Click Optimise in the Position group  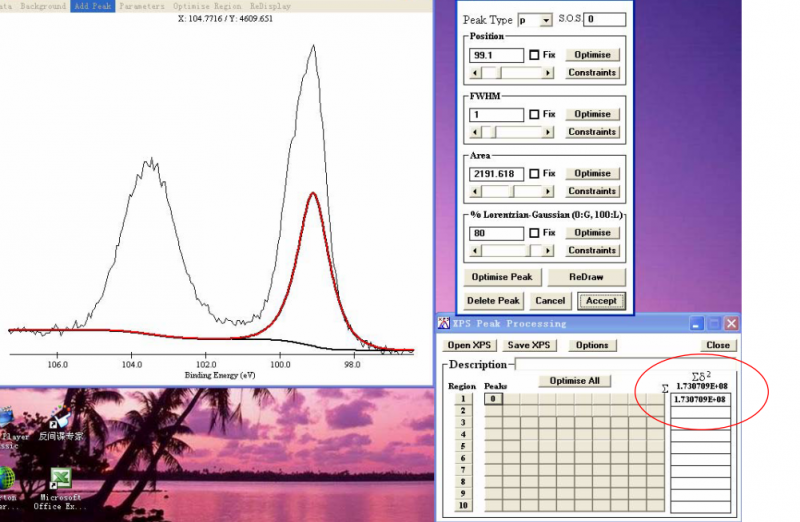tap(592, 55)
